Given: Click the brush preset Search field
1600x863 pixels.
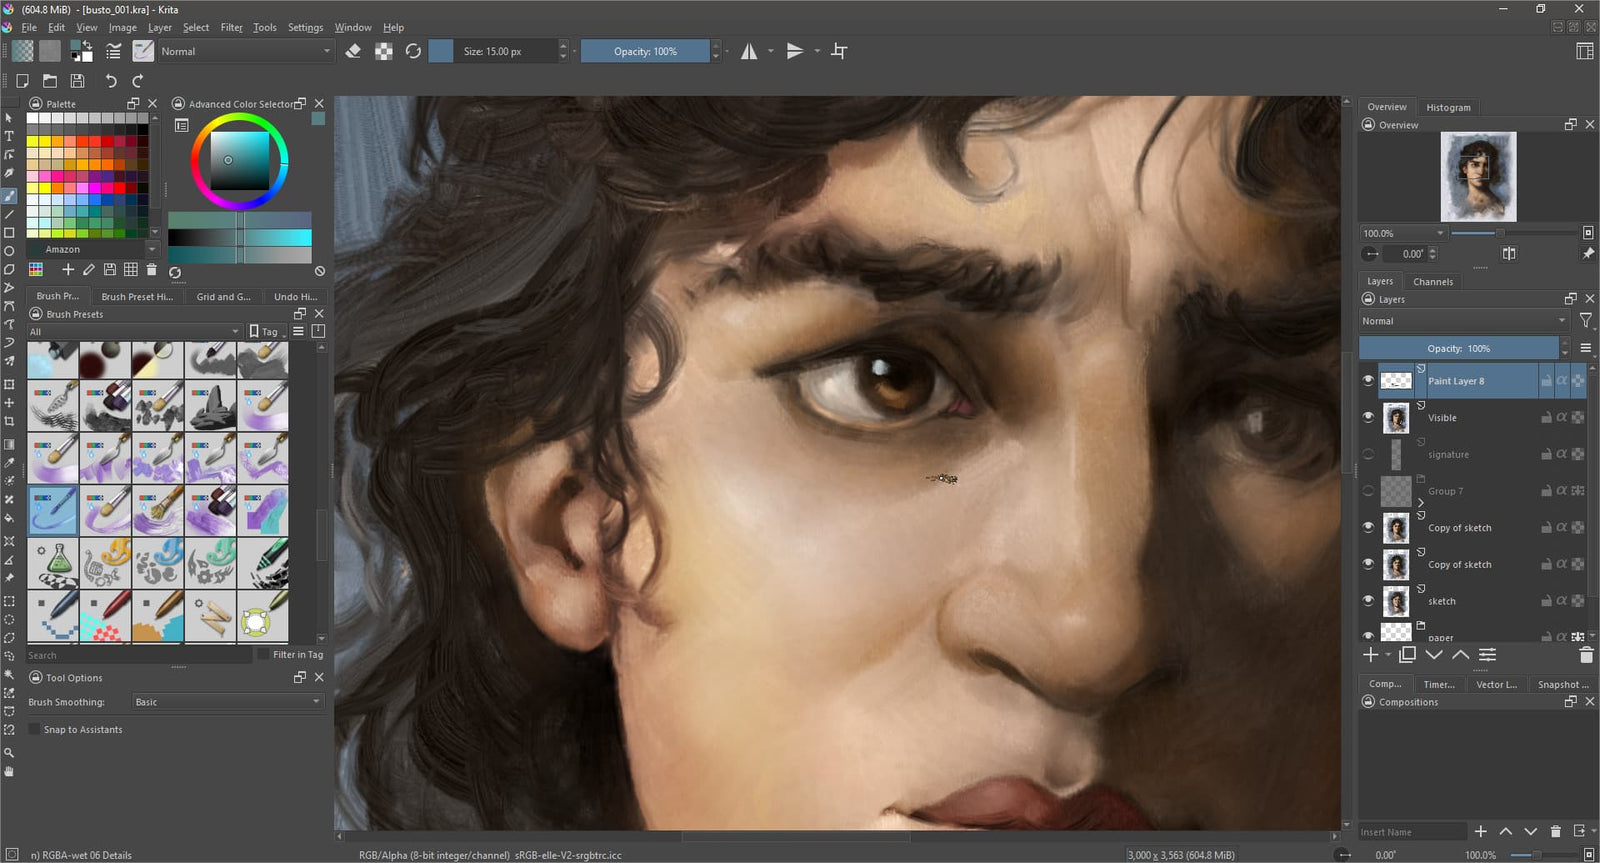Looking at the screenshot, I should tap(138, 655).
